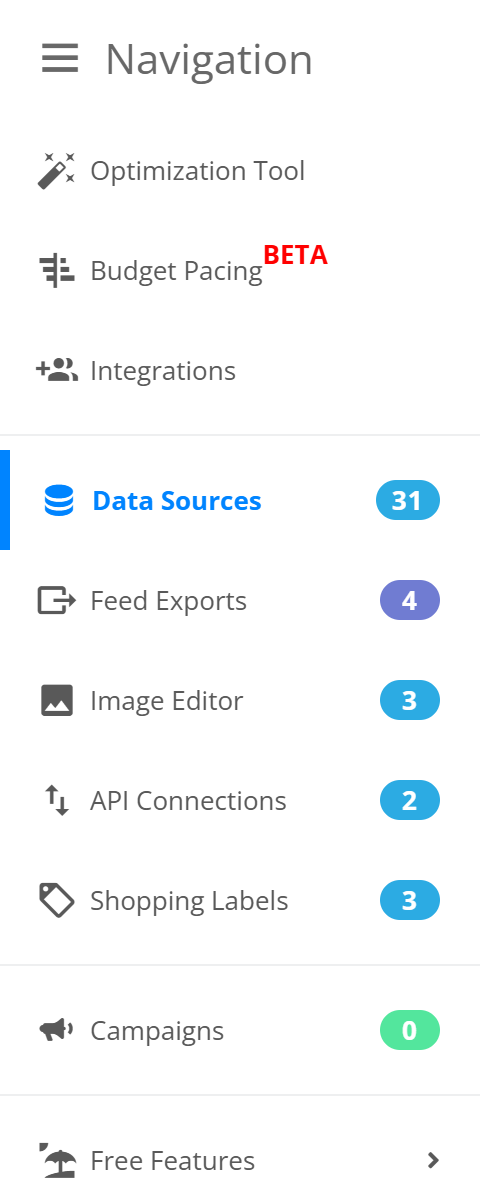Screen dimensions: 480x1180
Task: Click the Data Sources count badge 31
Action: click(x=408, y=500)
